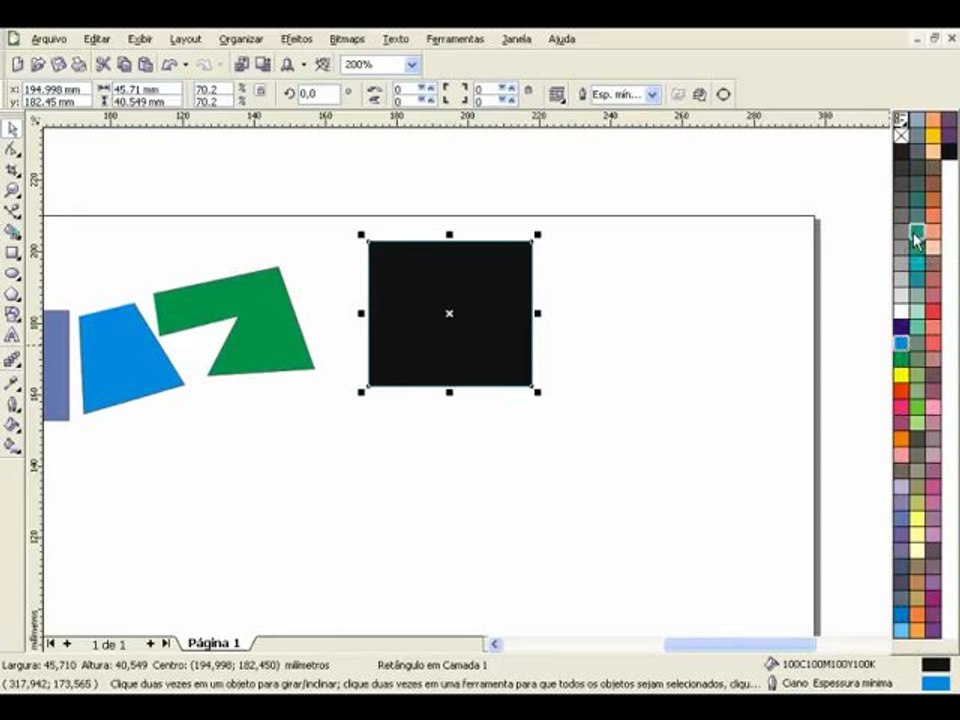Expand the Undo history dropdown arrow
Image resolution: width=960 pixels, height=720 pixels.
[x=186, y=64]
